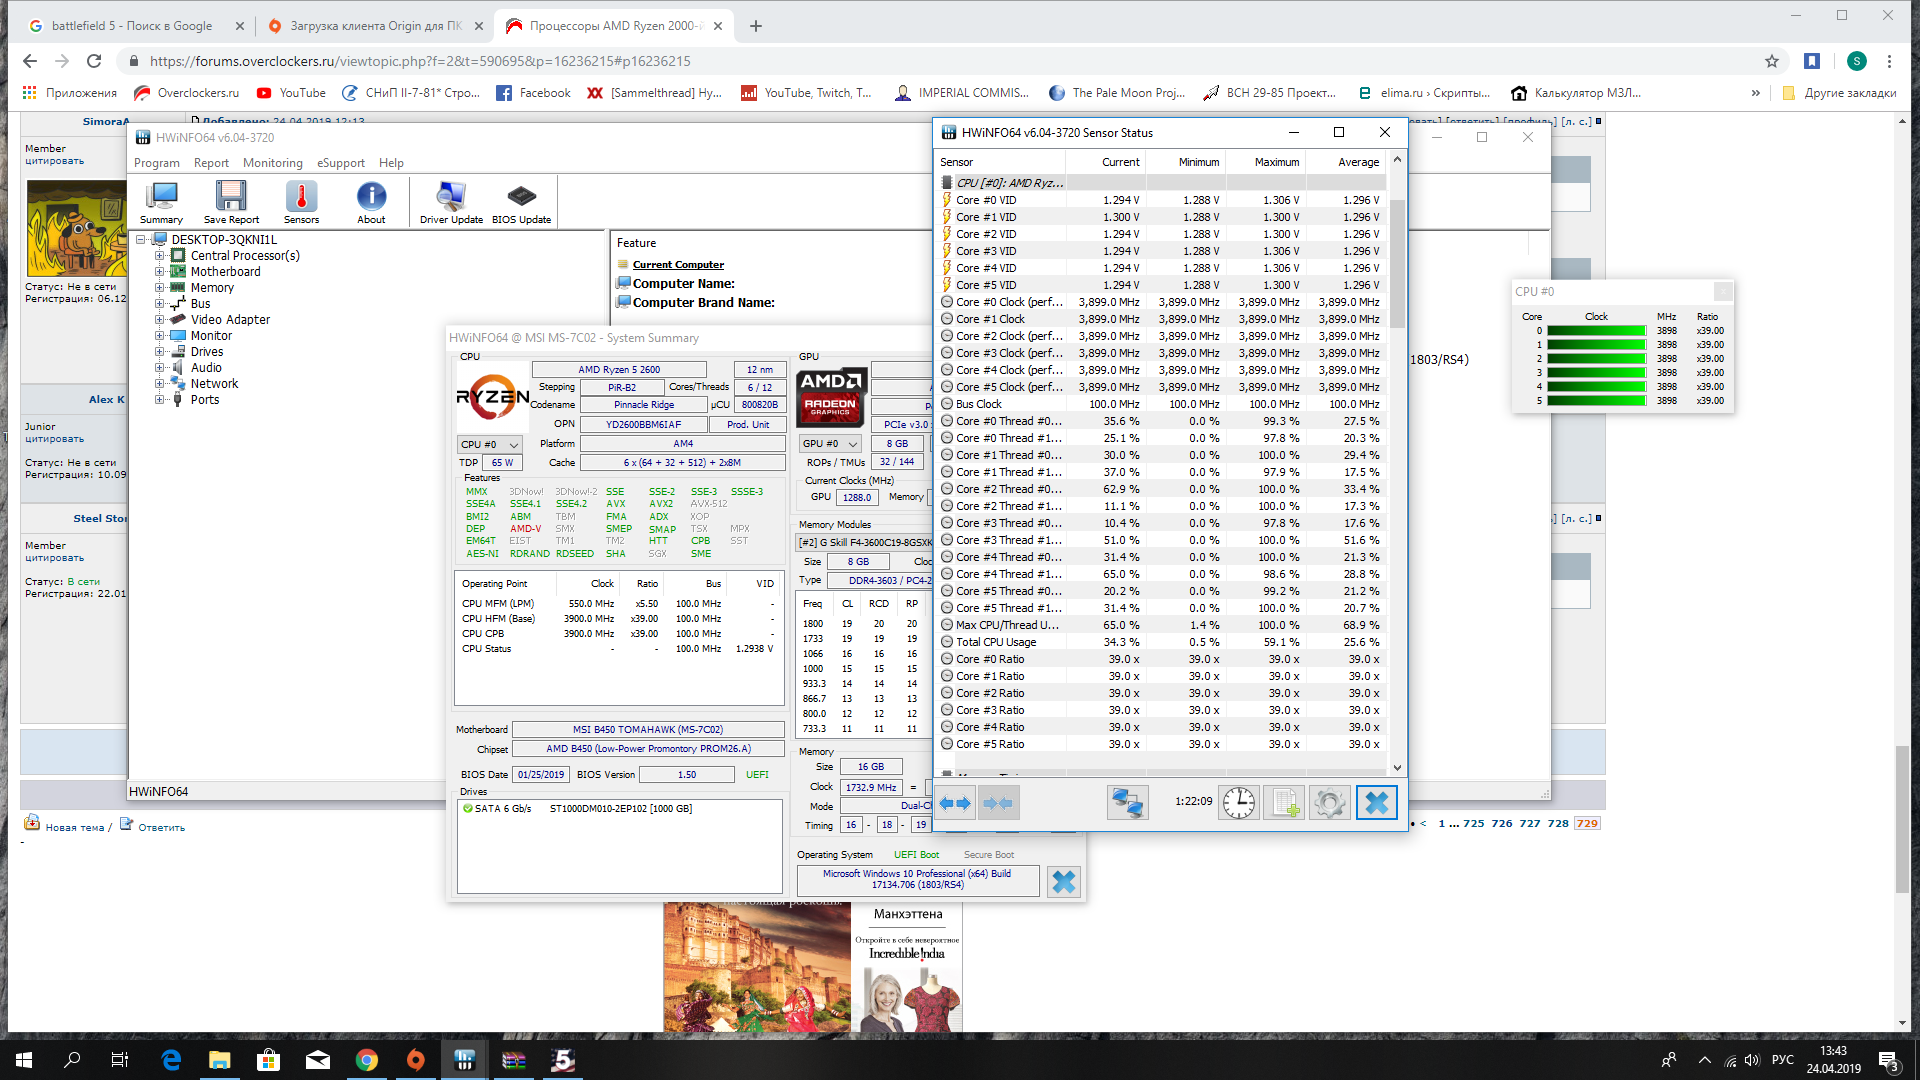This screenshot has height=1080, width=1920.
Task: Reset sensor min/max with clock icon
Action: coord(1238,803)
